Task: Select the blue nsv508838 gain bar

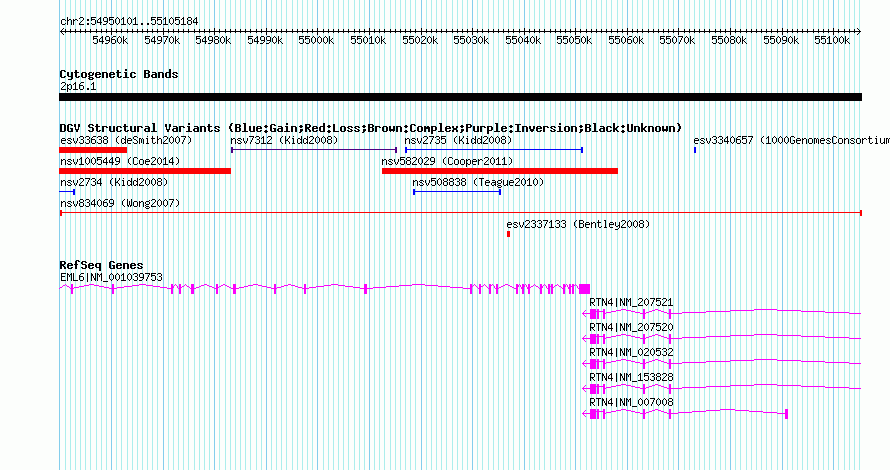Action: coord(457,192)
